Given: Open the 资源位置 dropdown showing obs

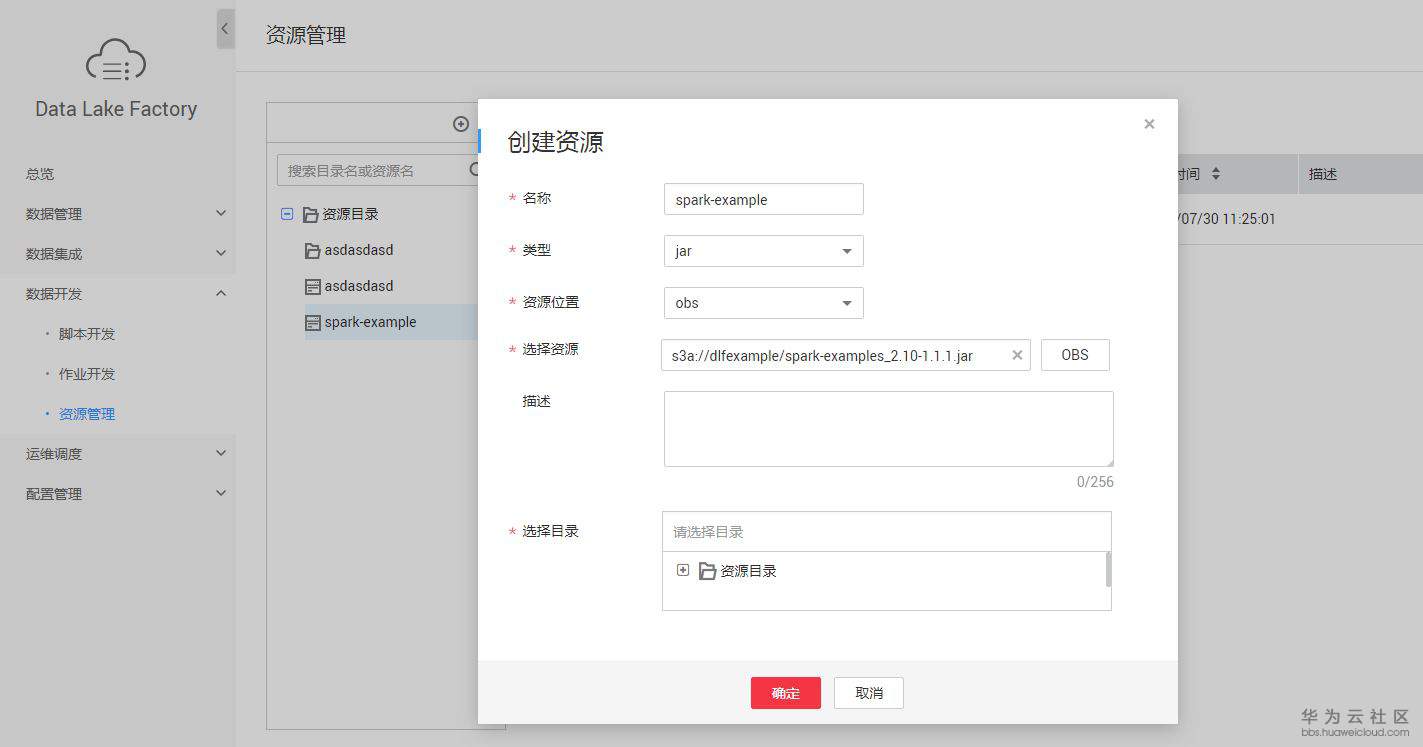Looking at the screenshot, I should pos(763,303).
